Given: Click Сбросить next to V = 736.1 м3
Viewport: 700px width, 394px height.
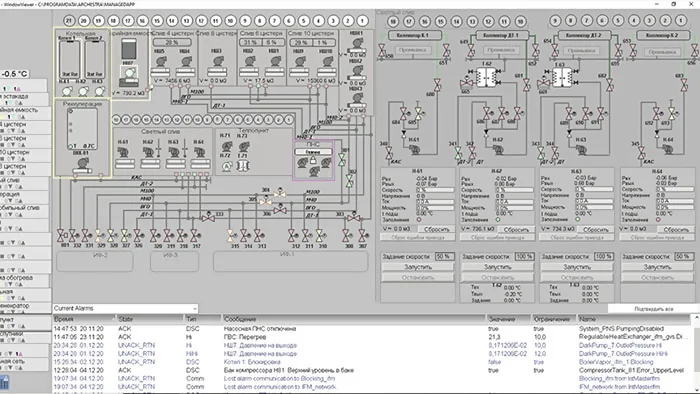Looking at the screenshot, I should point(516,229).
